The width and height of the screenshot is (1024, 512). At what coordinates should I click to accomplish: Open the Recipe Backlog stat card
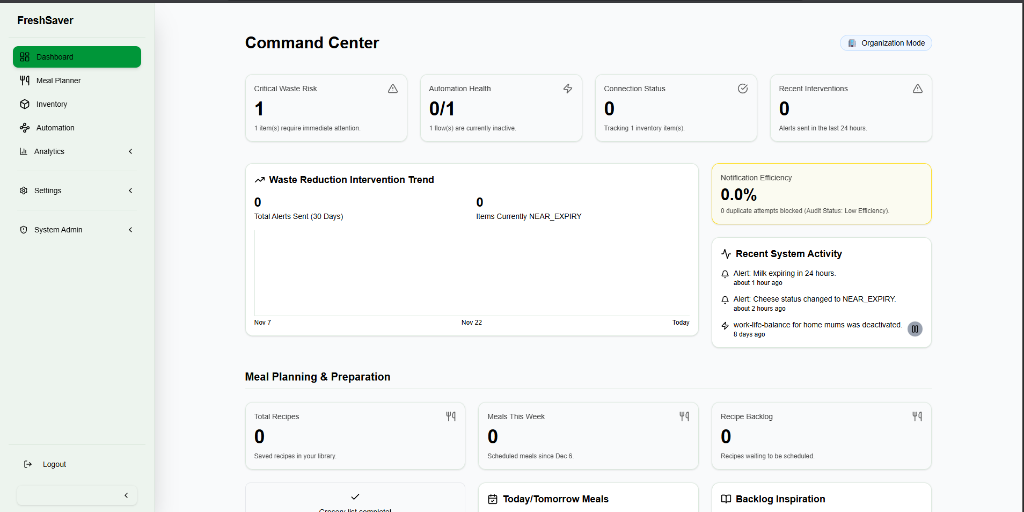pos(821,436)
